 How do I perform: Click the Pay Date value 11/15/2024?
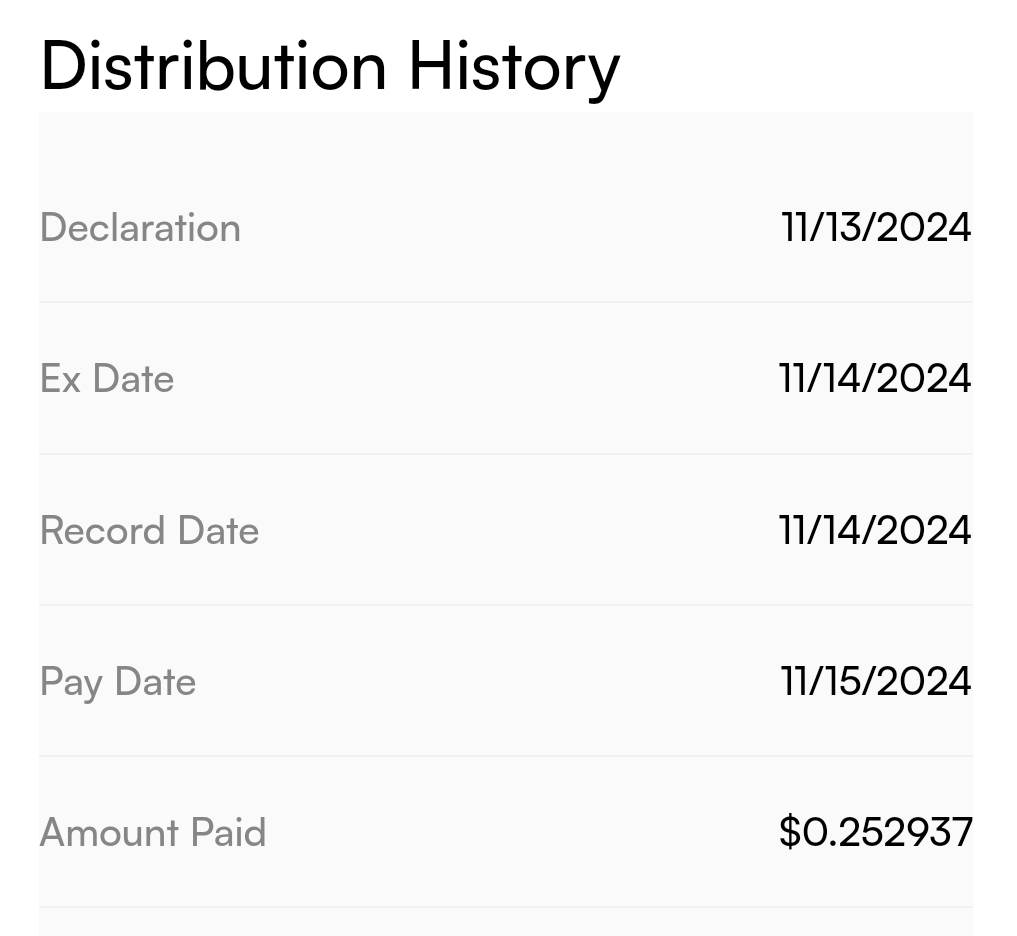click(875, 682)
